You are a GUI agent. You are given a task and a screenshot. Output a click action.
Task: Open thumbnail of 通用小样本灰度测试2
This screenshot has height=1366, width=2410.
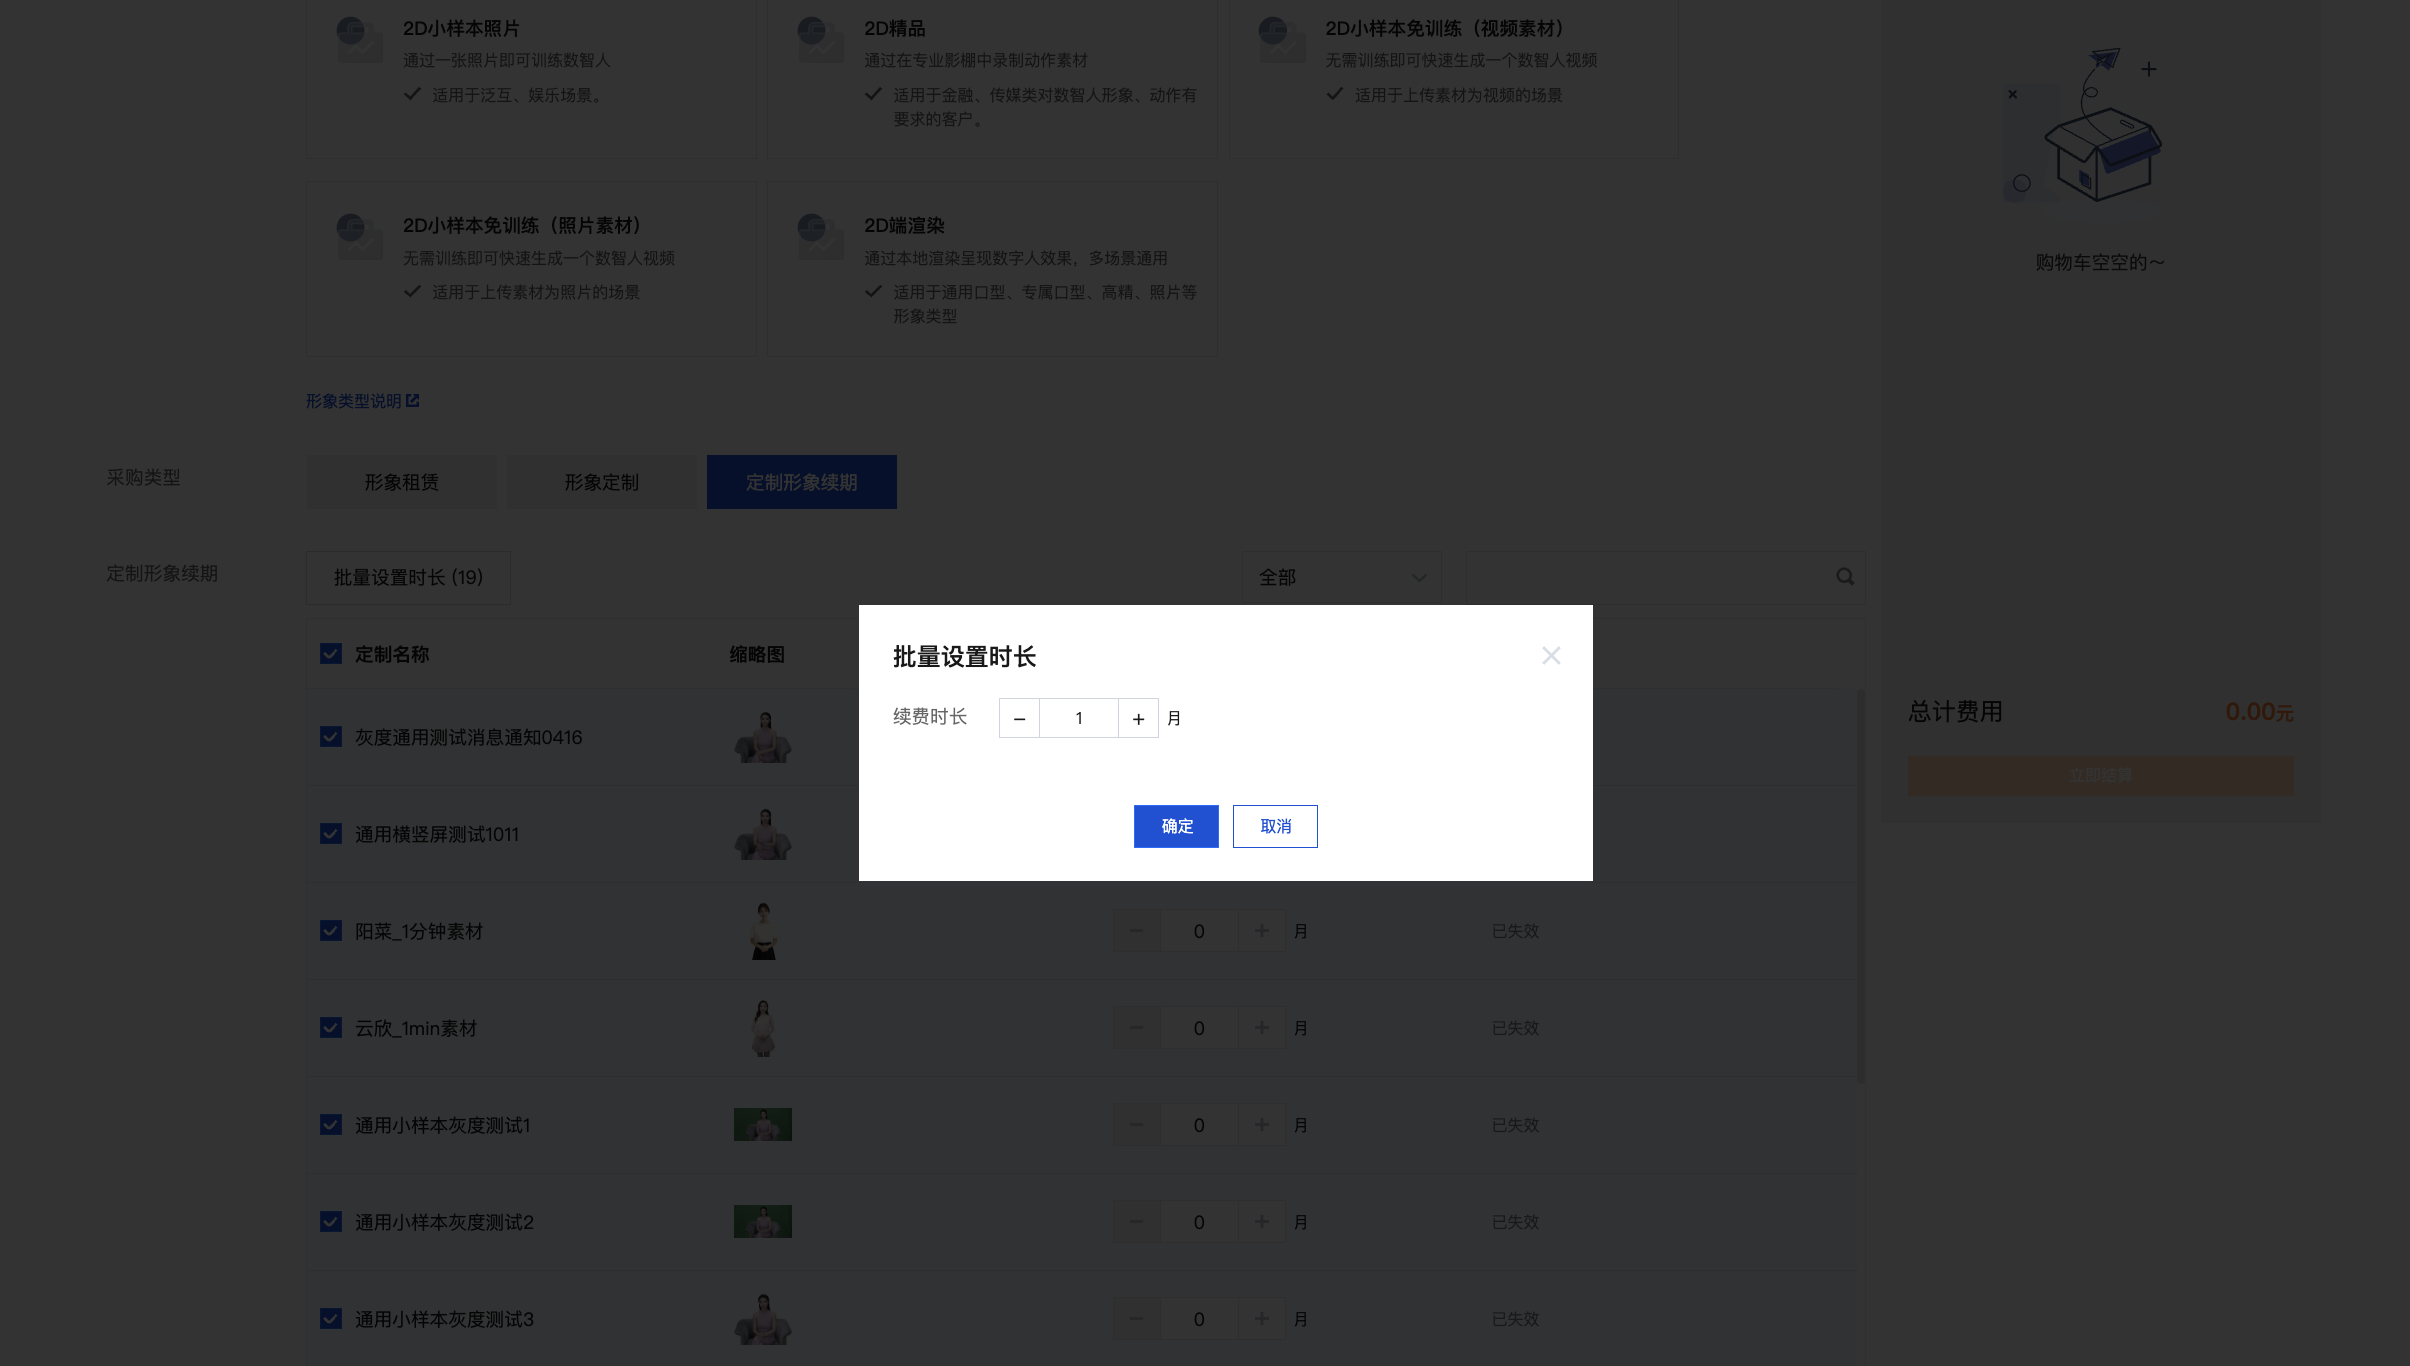click(763, 1222)
